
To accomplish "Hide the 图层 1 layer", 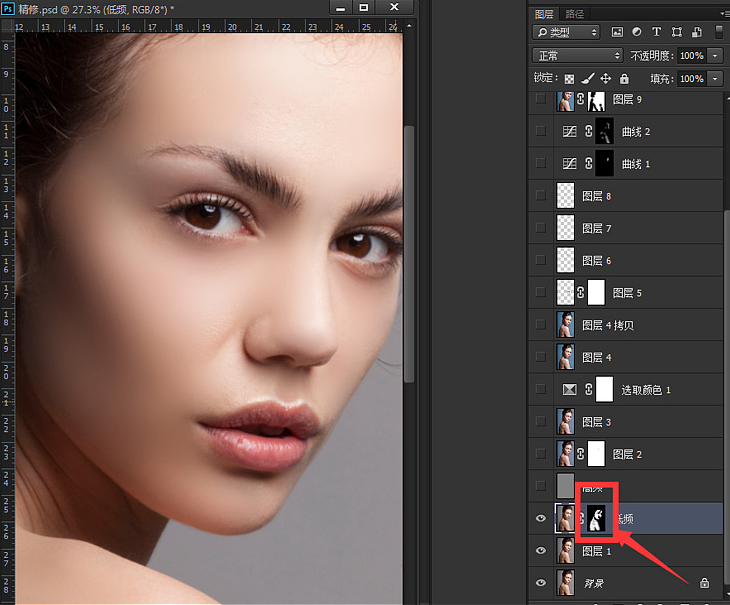I will pos(541,551).
